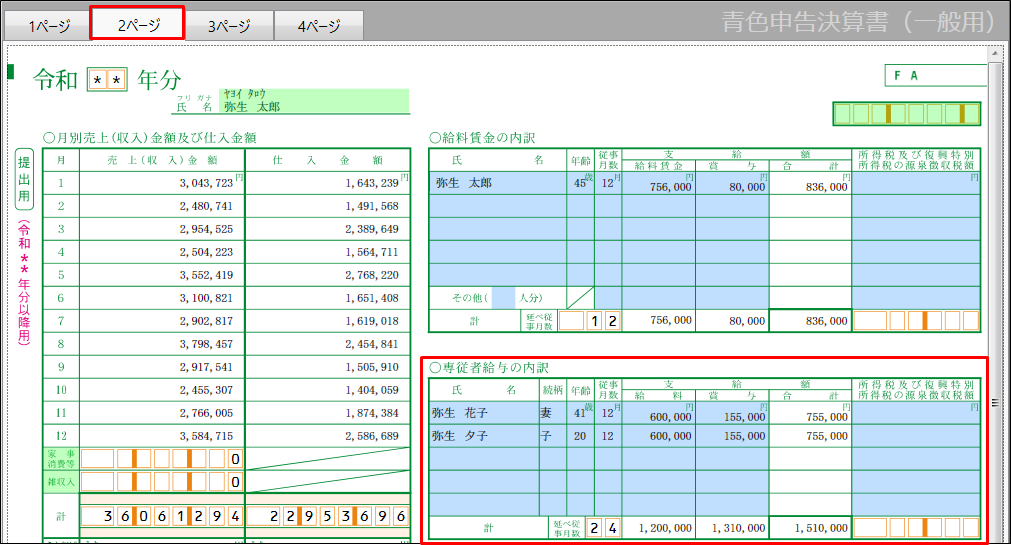Click the 賞与 cell showing 80,000
1011x545 pixels.
pyautogui.click(x=732, y=185)
